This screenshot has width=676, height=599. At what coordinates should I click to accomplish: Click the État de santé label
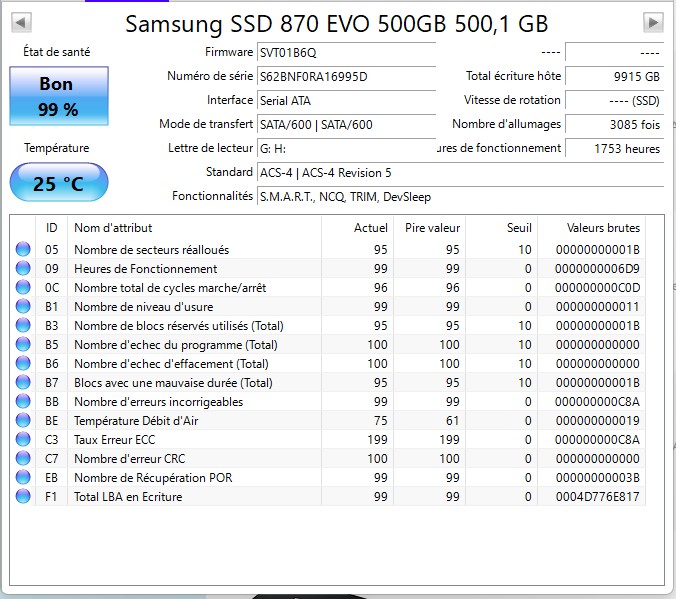coord(56,52)
